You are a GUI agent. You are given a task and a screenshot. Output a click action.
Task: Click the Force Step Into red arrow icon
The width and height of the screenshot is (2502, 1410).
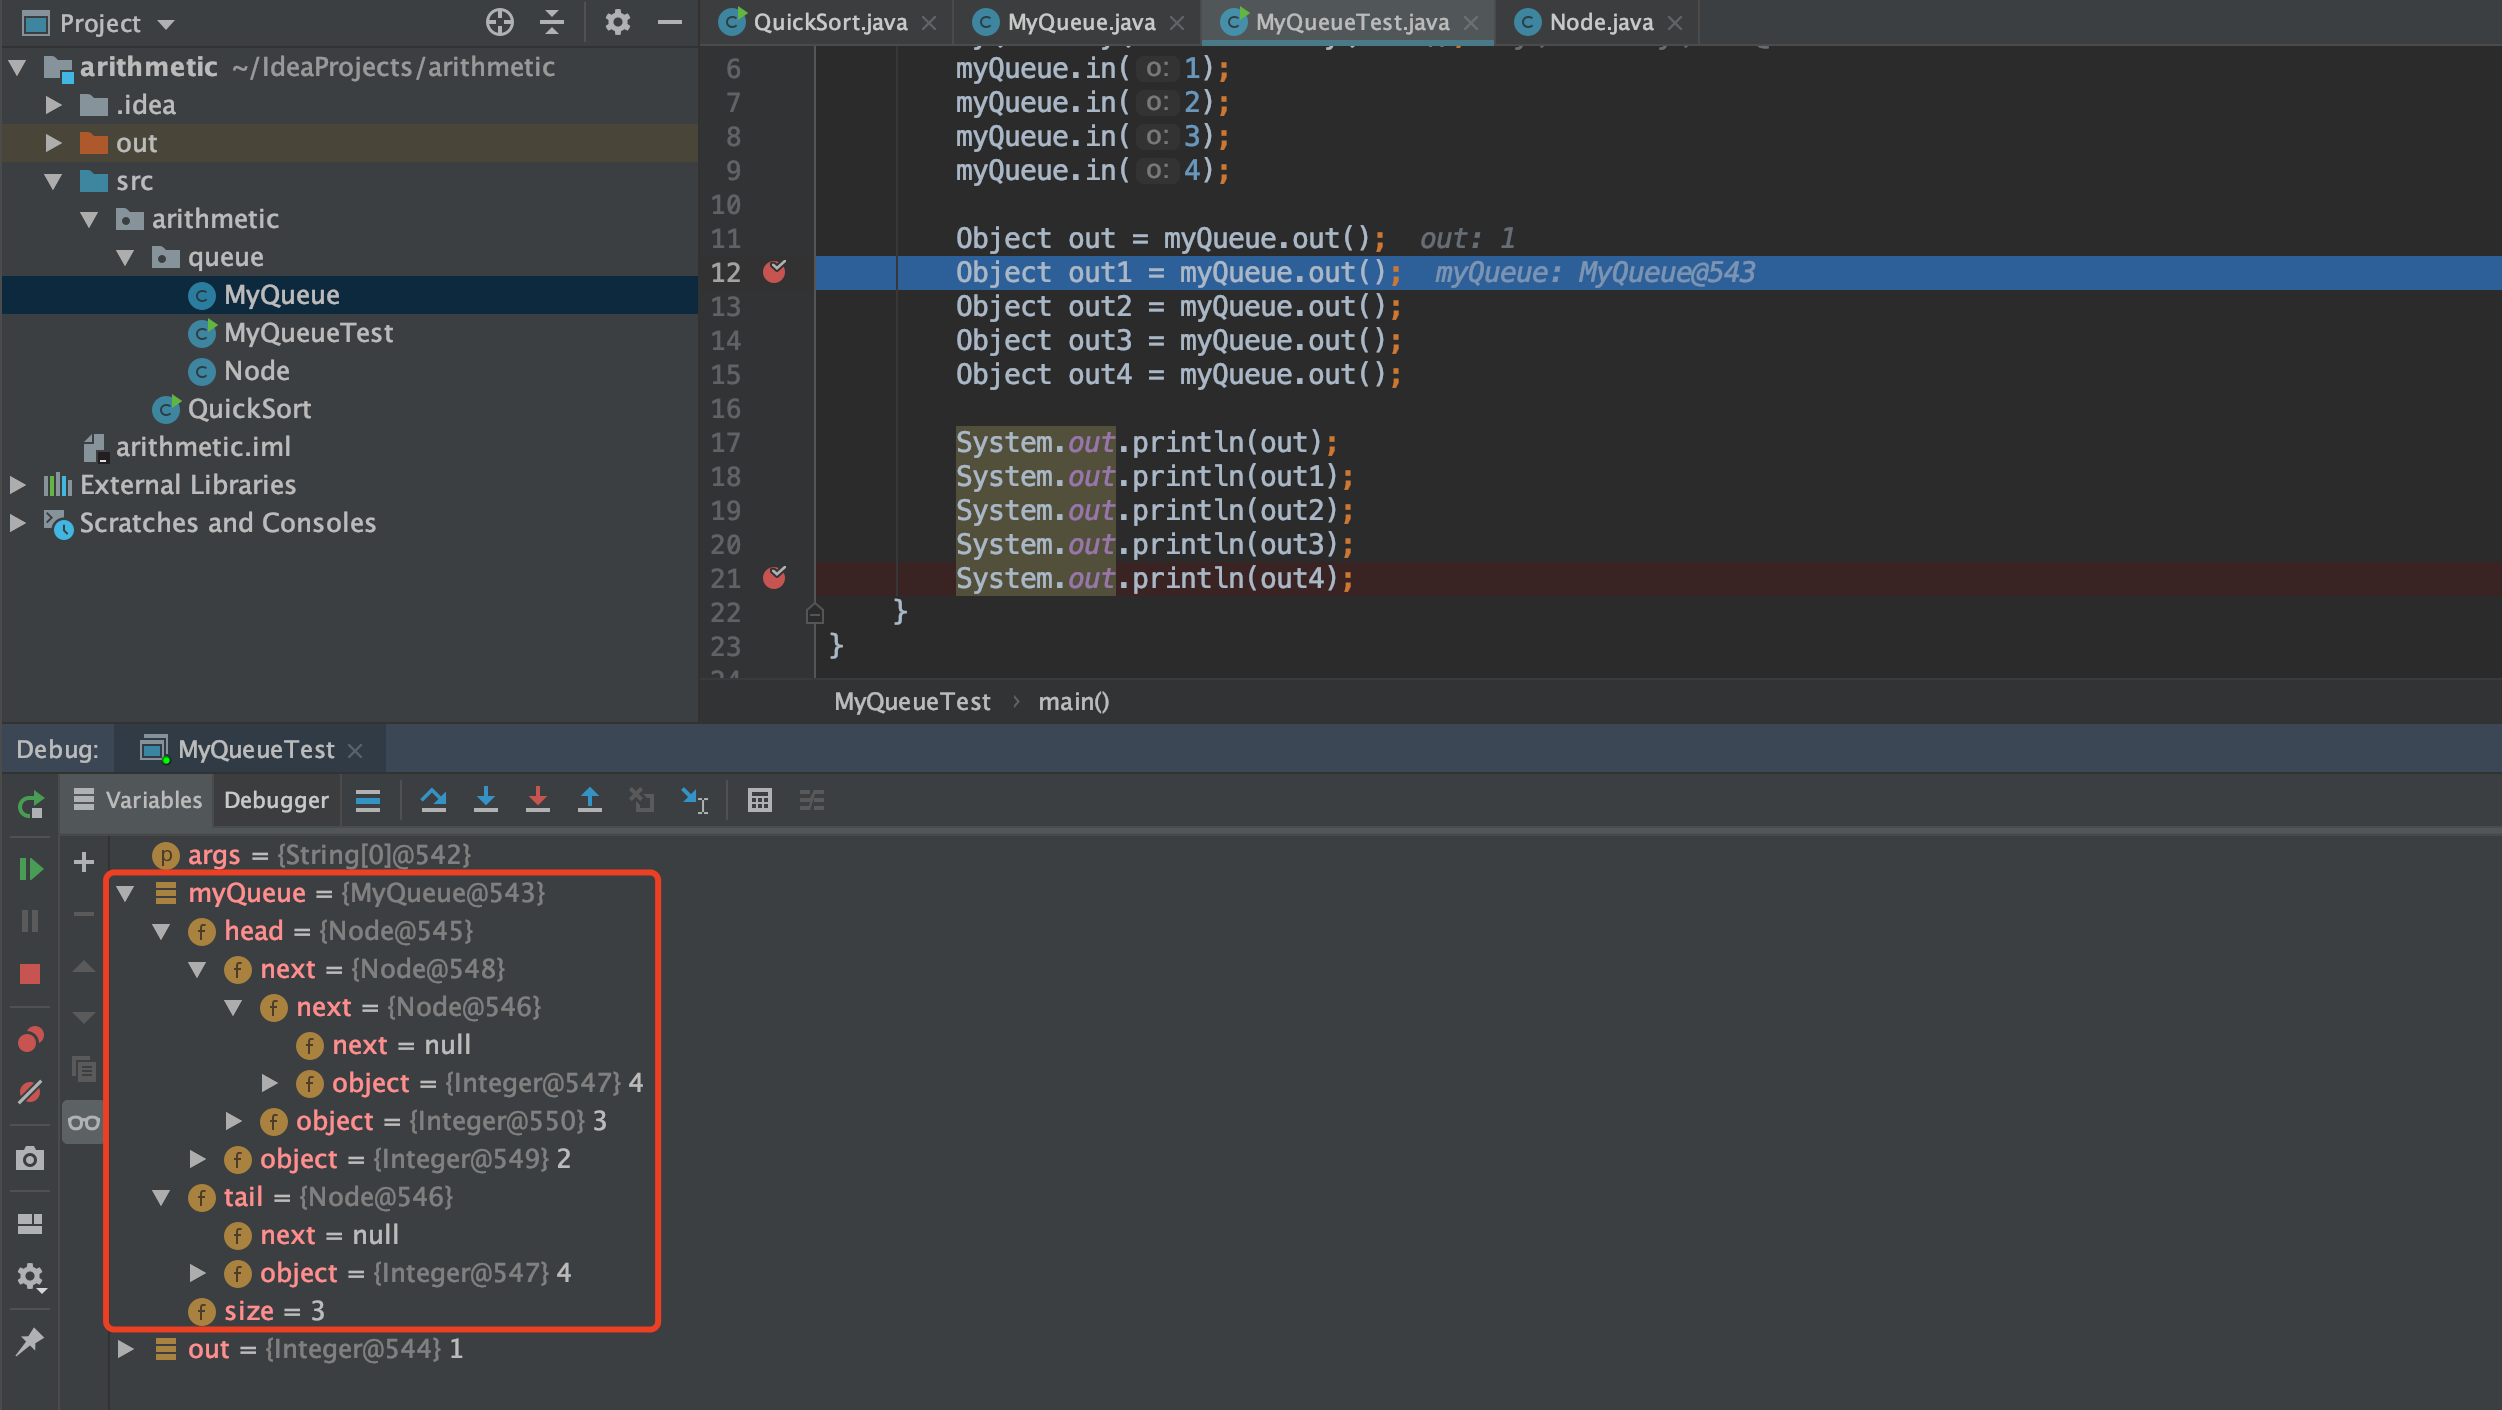(538, 800)
